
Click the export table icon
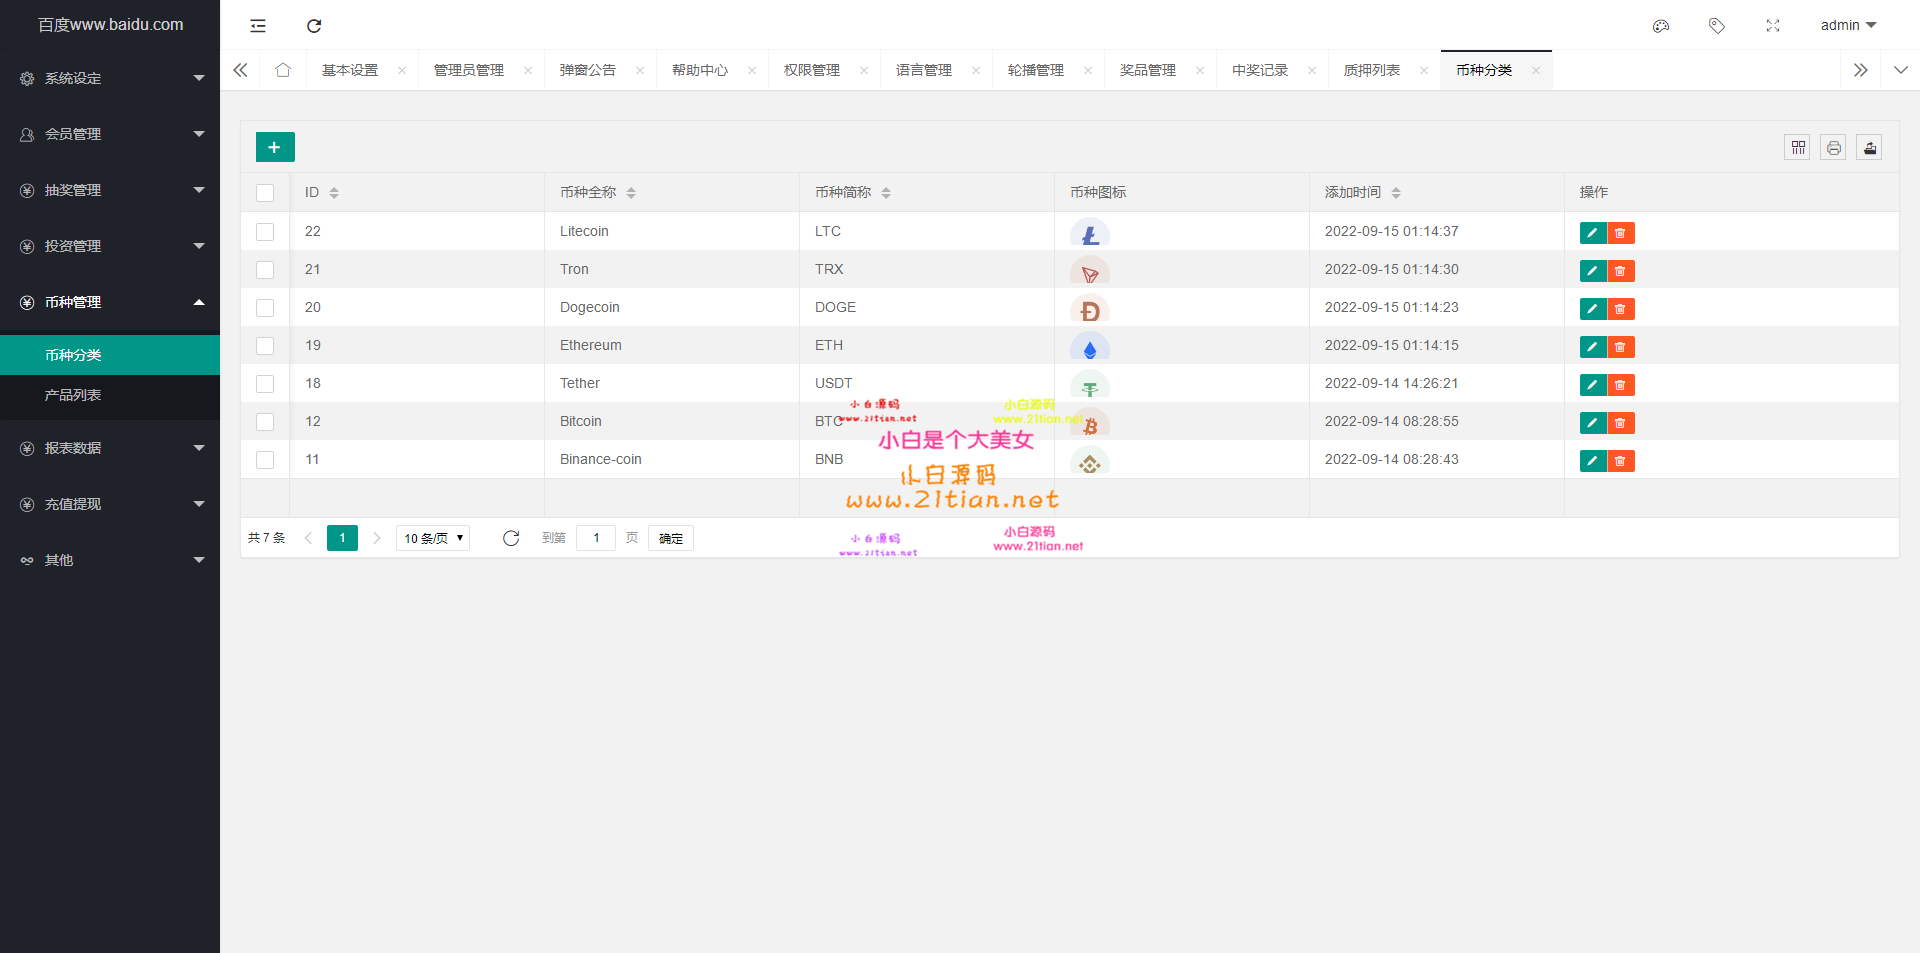1869,148
